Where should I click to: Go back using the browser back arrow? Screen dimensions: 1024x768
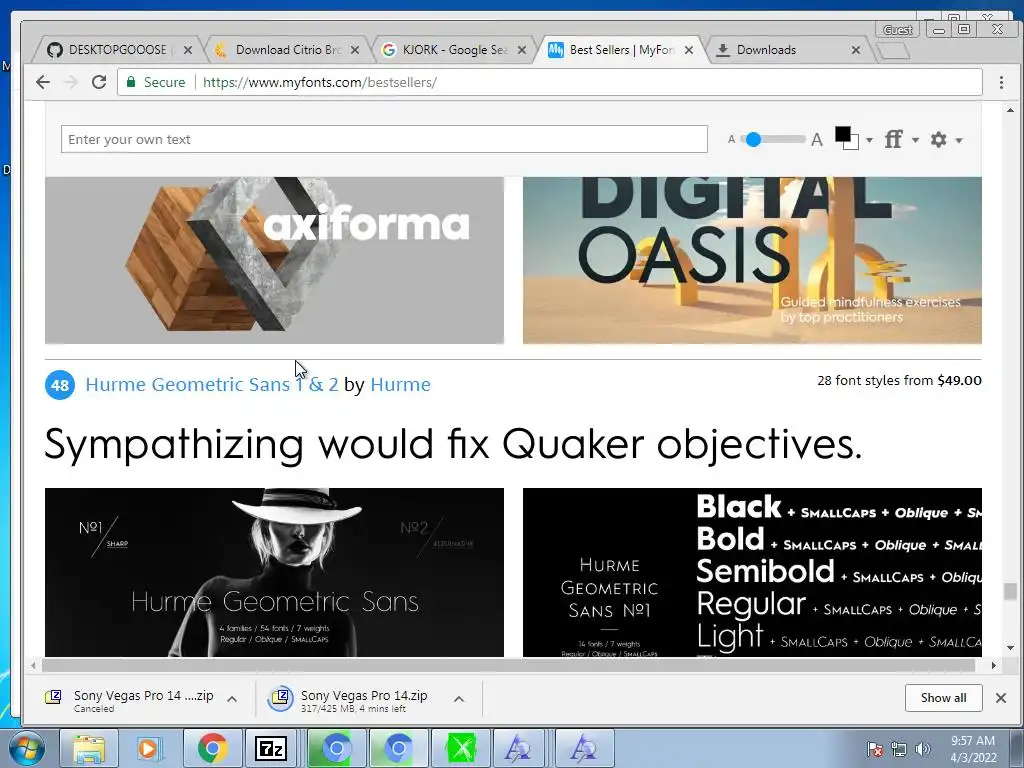pyautogui.click(x=43, y=82)
